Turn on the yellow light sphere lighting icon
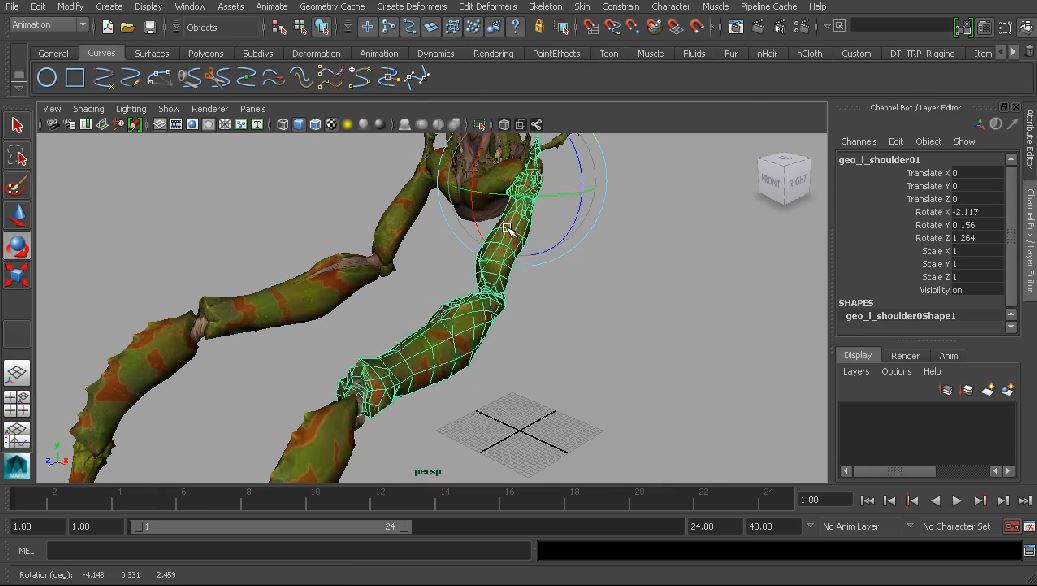 tap(347, 124)
